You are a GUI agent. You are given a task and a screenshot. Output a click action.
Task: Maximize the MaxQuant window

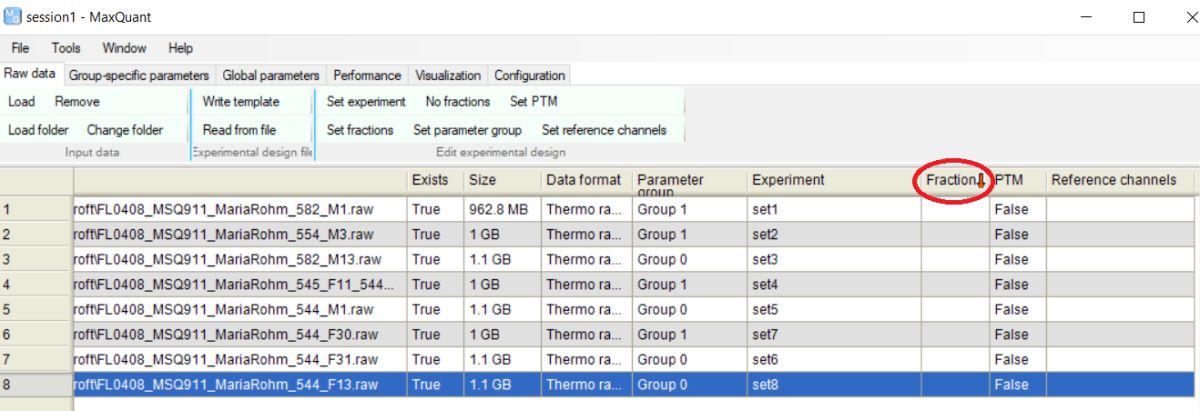tap(1138, 17)
